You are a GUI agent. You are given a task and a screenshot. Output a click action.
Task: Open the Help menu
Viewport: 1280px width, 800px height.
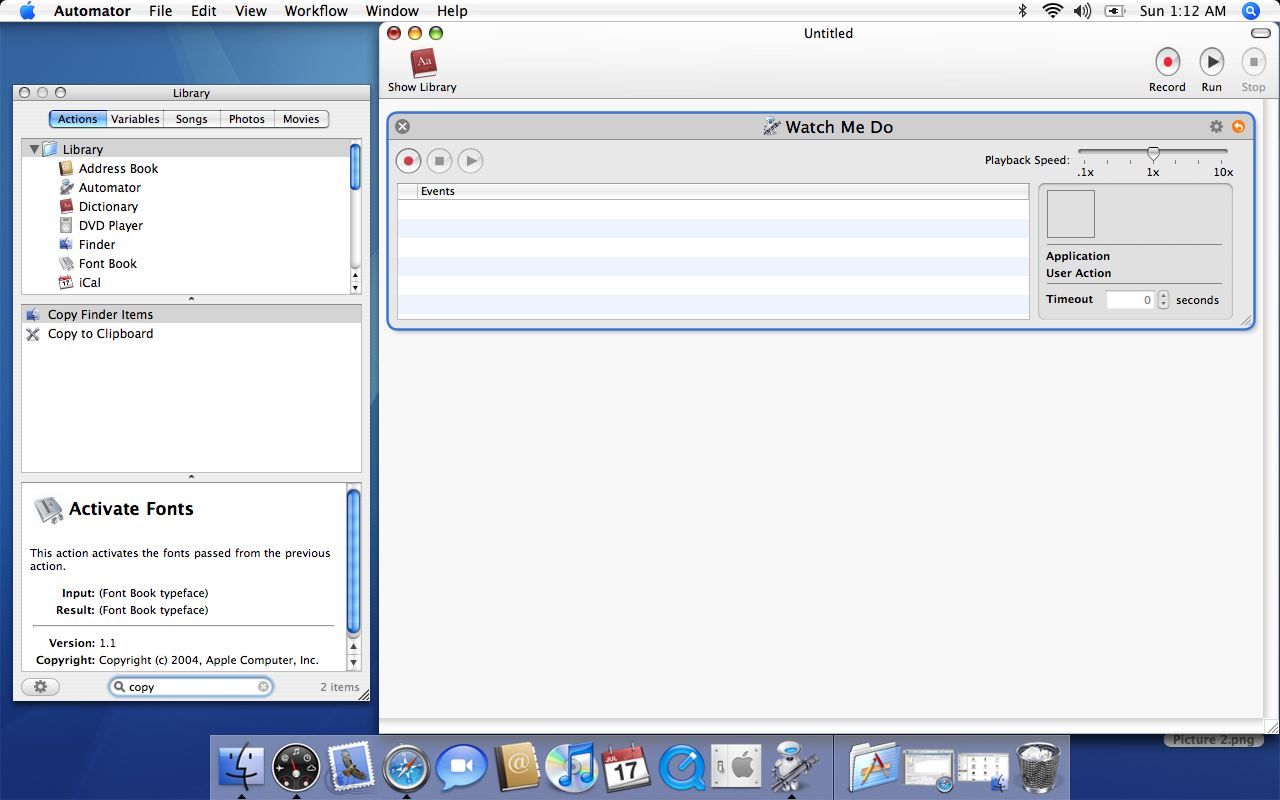pos(452,11)
